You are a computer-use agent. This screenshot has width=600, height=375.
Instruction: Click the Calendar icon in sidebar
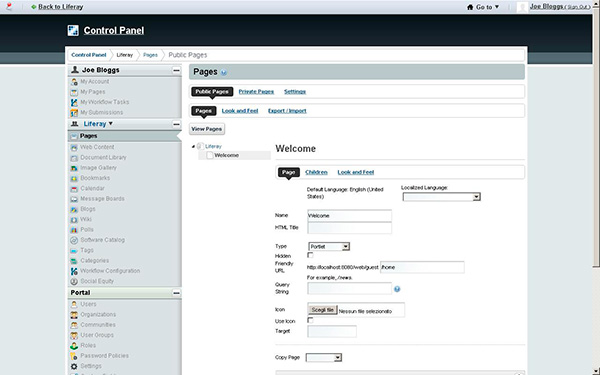point(74,189)
